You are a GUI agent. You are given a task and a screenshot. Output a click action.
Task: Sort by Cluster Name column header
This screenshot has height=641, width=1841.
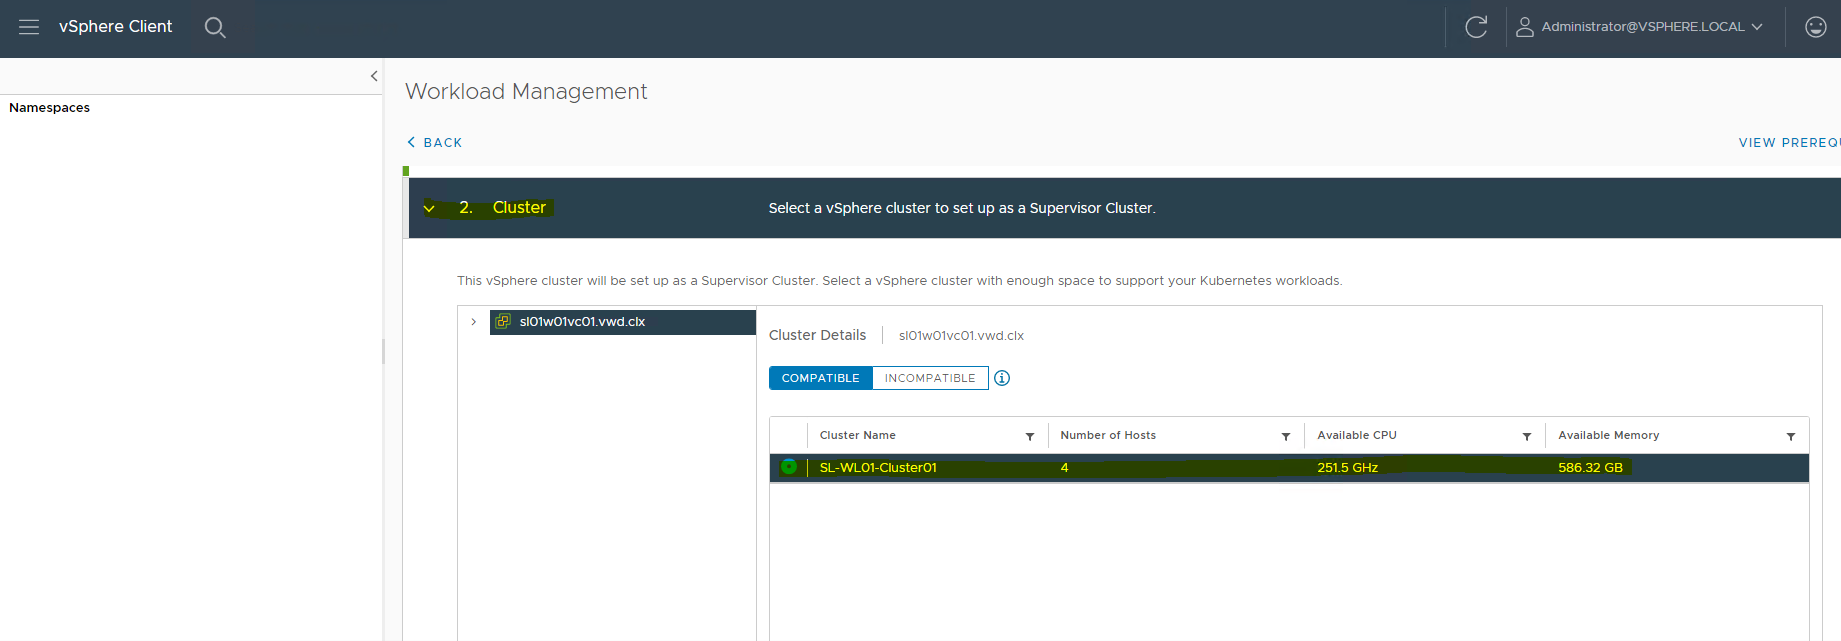[x=858, y=435]
